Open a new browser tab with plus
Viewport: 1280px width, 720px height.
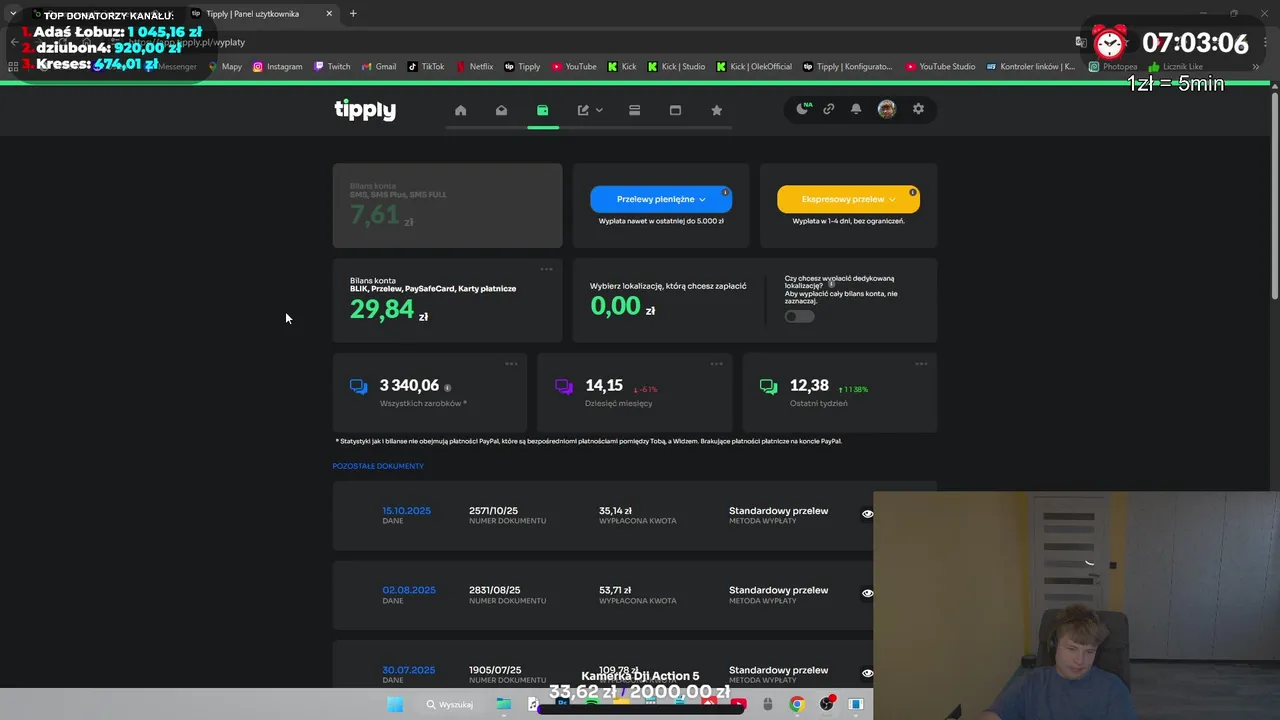click(353, 14)
